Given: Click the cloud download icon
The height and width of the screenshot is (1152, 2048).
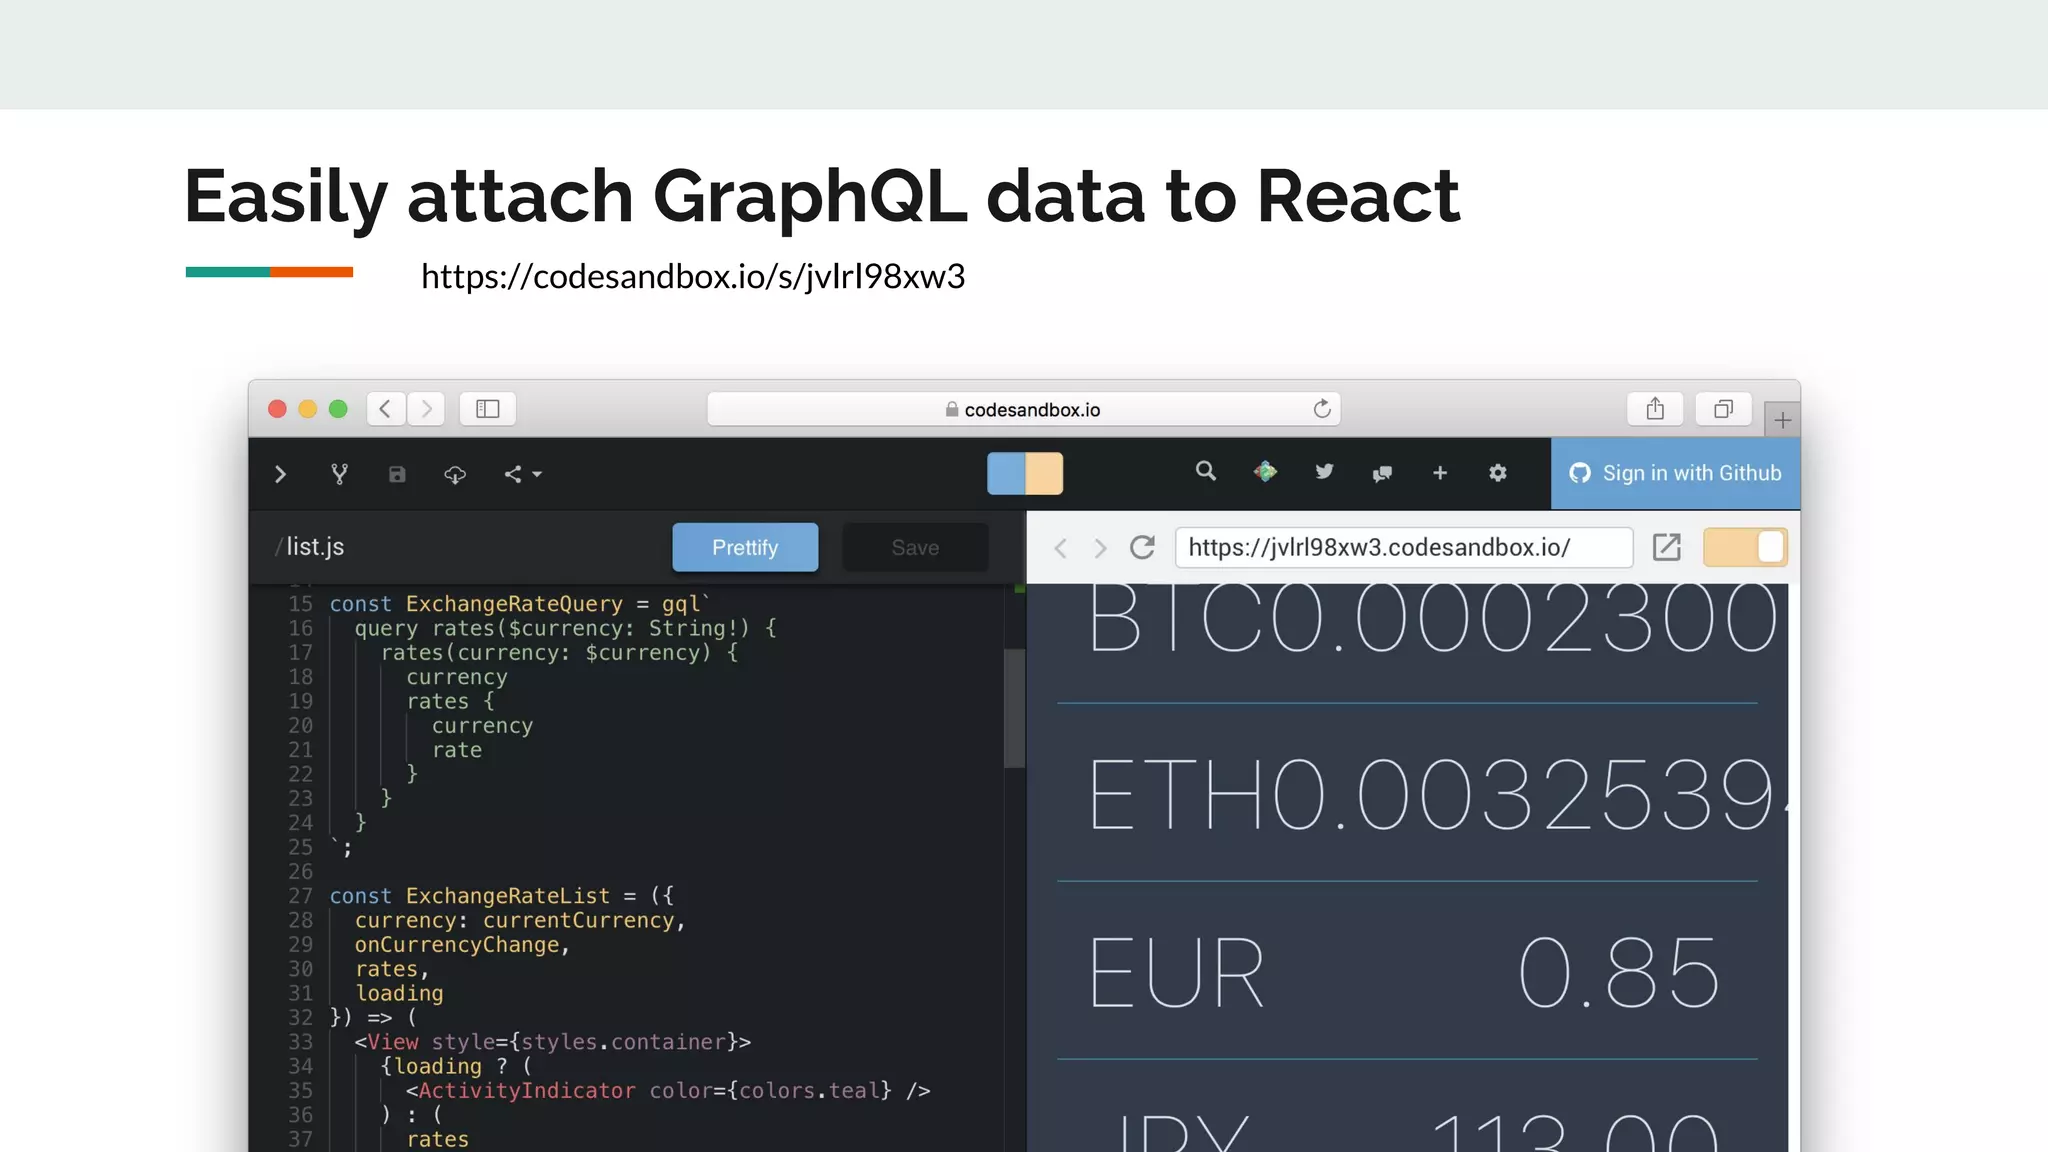Looking at the screenshot, I should [x=455, y=474].
